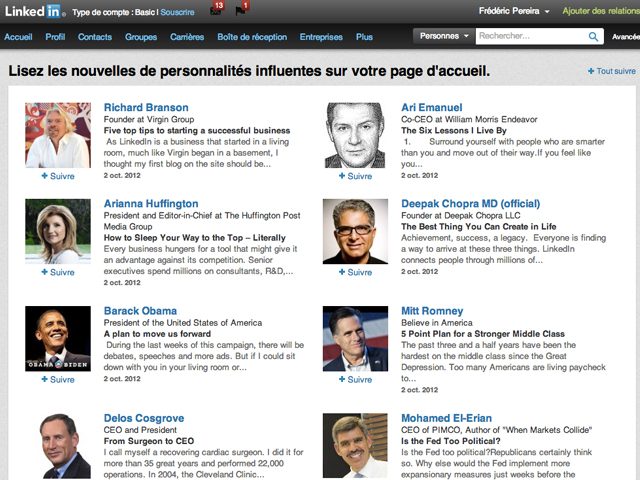Image resolution: width=640 pixels, height=480 pixels.
Task: Open the Richard Branson name link
Action: coord(146,107)
